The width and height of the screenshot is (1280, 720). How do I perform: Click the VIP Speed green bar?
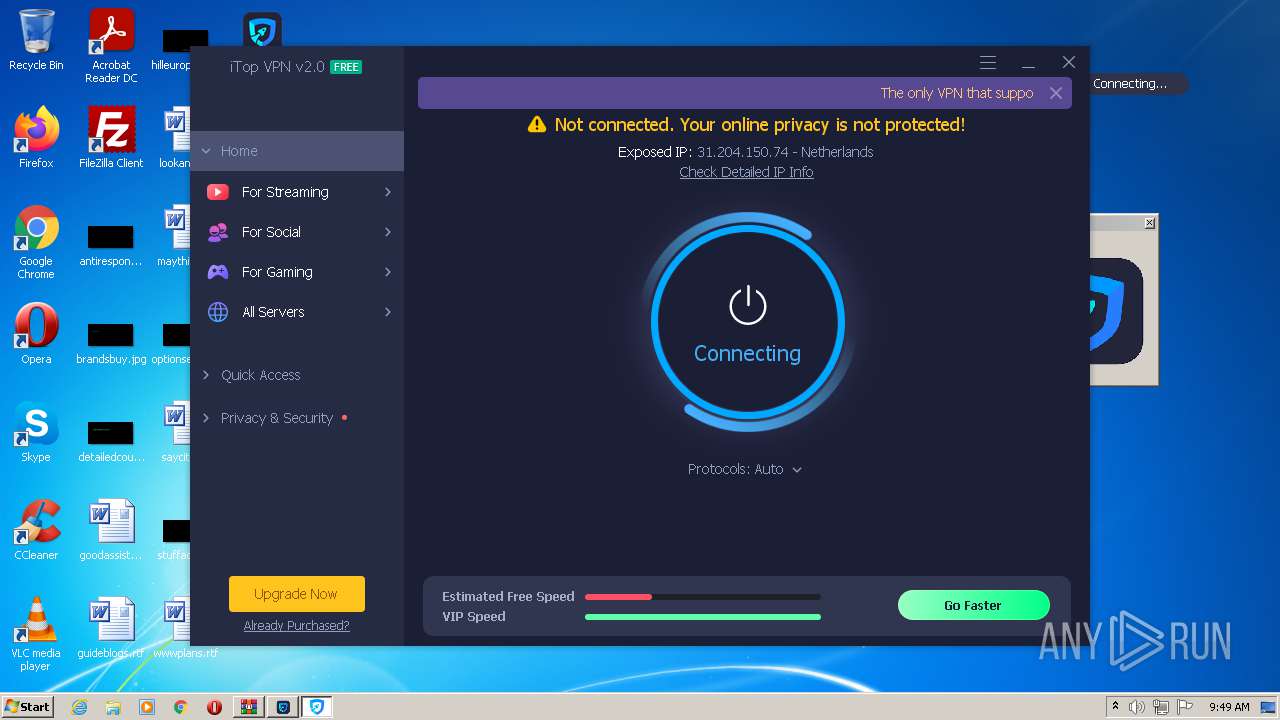pos(703,617)
